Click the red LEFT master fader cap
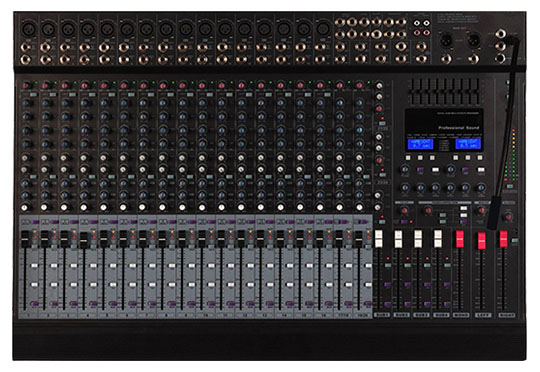Viewport: 540px width, 372px height. 481,241
